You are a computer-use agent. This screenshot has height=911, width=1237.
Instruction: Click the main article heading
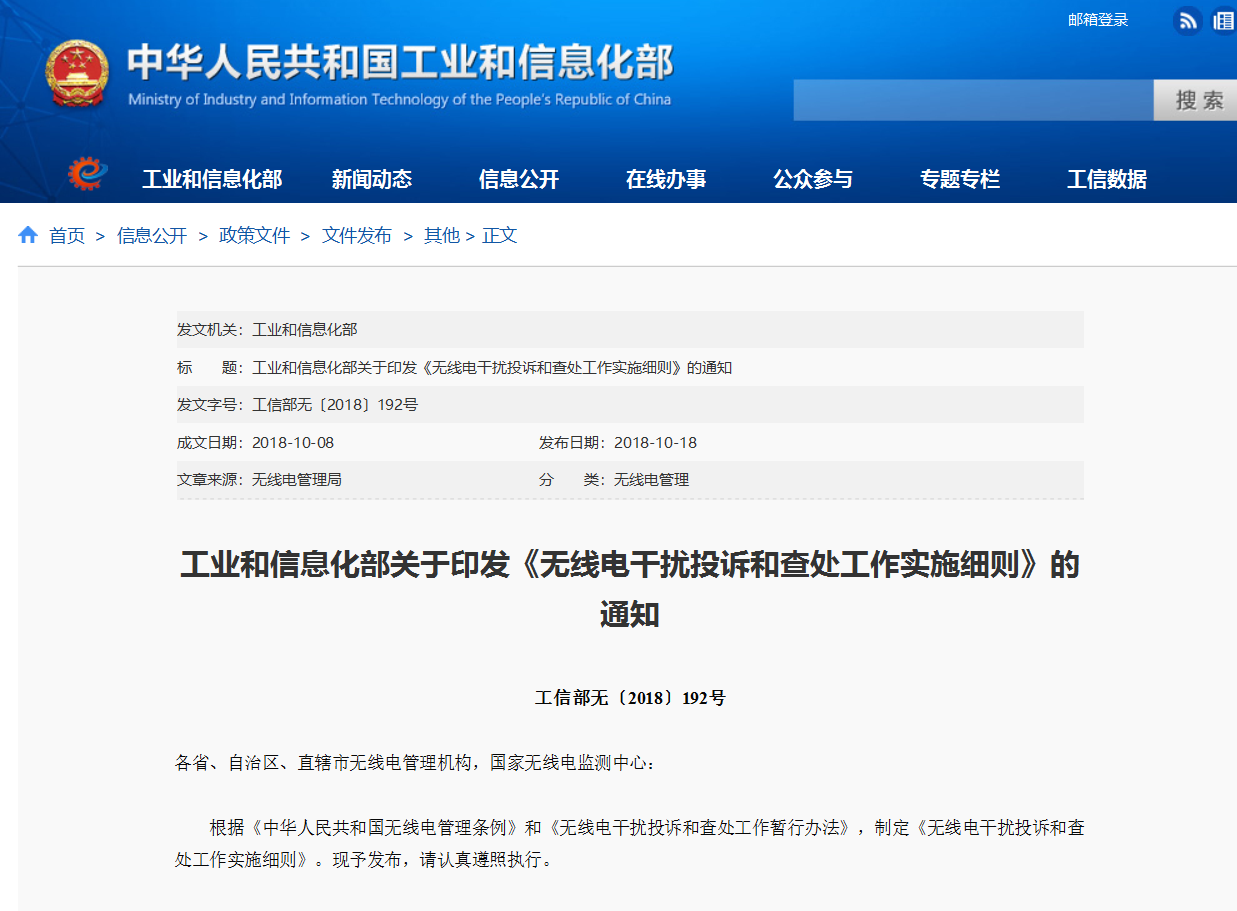(x=630, y=588)
